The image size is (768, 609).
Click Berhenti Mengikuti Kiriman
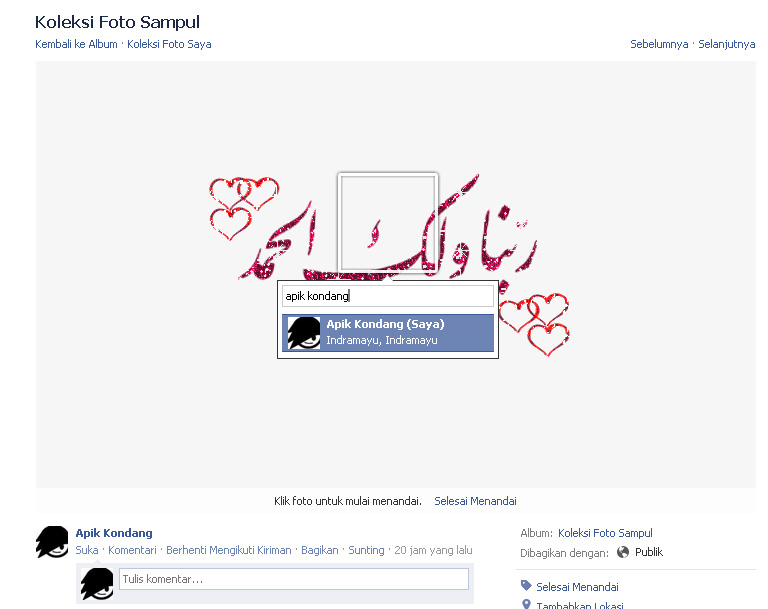(229, 550)
